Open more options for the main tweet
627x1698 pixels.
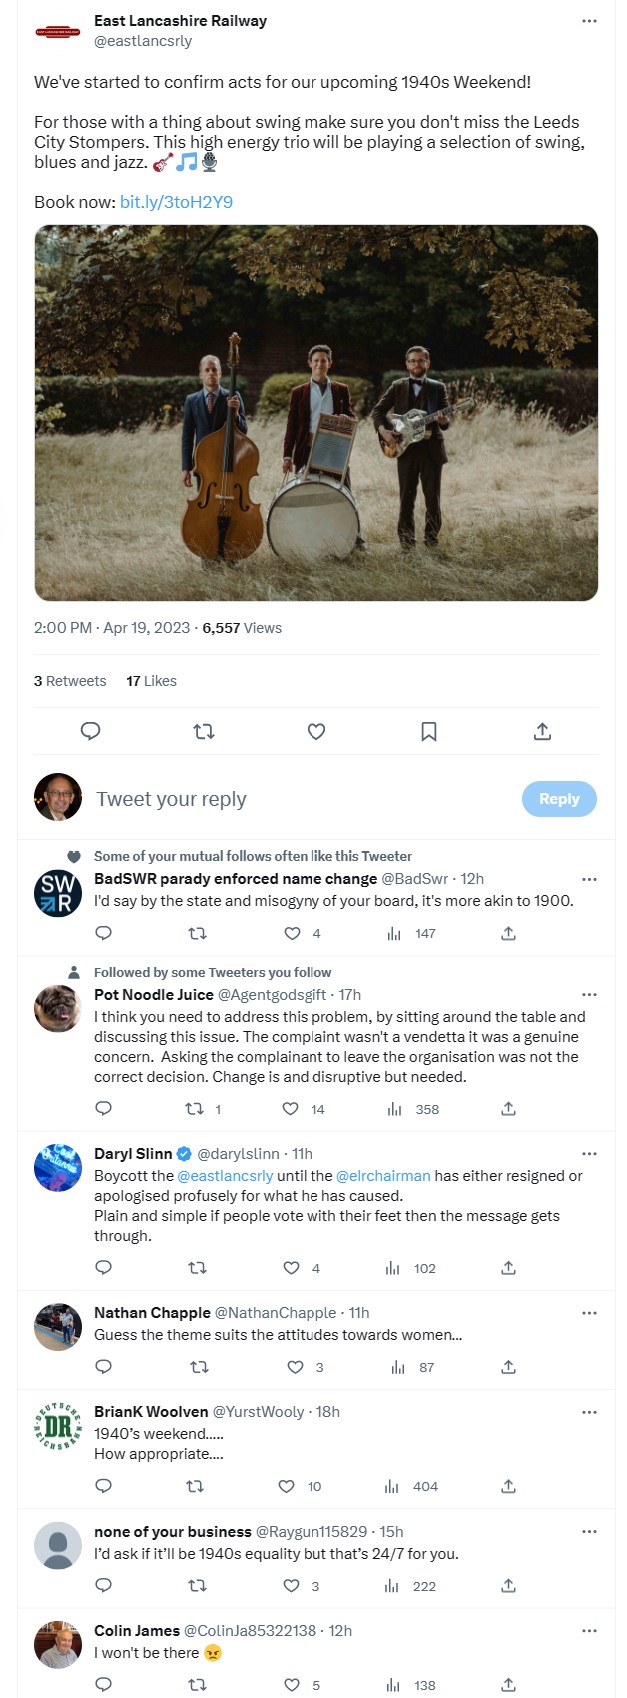click(x=589, y=21)
